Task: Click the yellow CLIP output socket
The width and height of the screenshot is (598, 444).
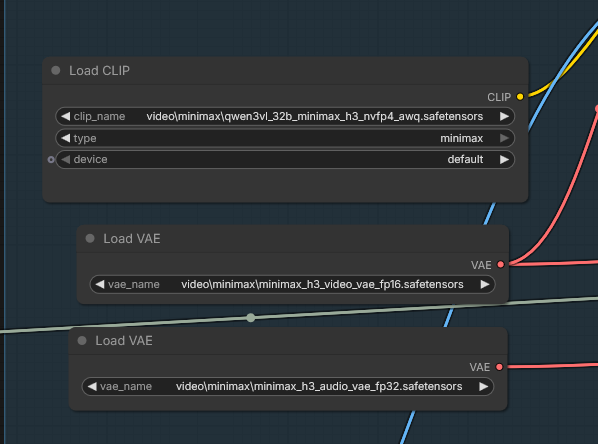Action: (x=520, y=97)
